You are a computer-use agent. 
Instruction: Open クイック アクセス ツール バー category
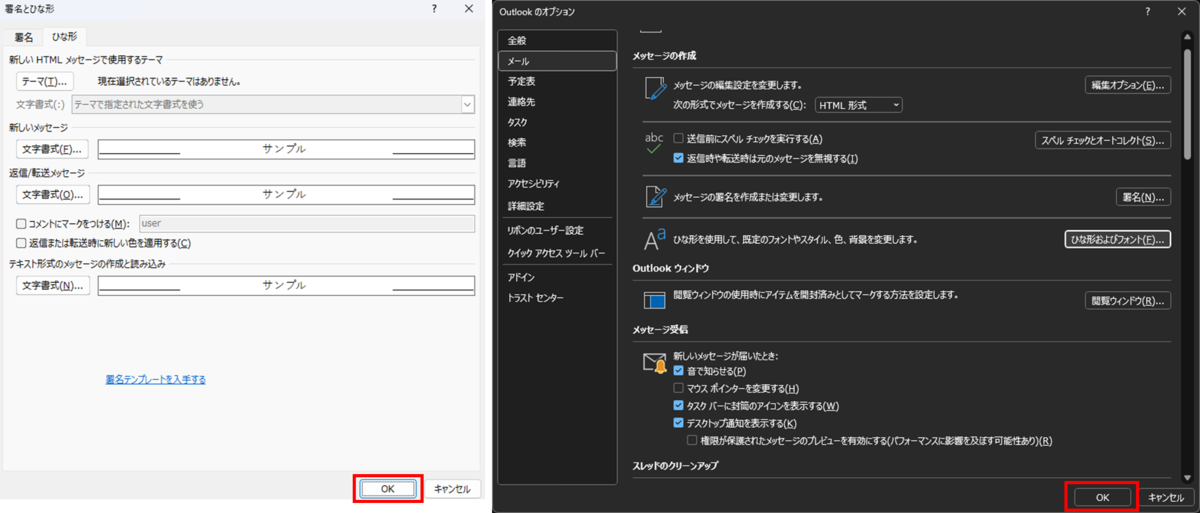[x=557, y=253]
